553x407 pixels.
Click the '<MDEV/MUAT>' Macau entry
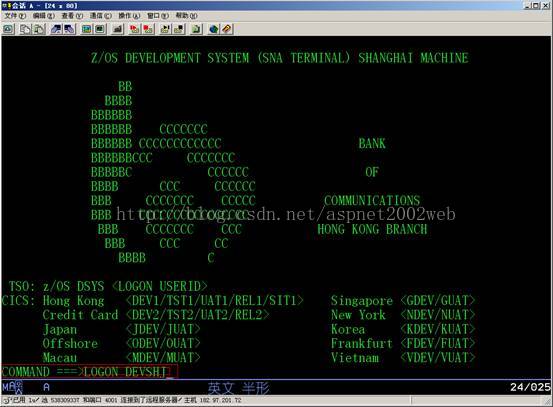pyautogui.click(x=163, y=358)
